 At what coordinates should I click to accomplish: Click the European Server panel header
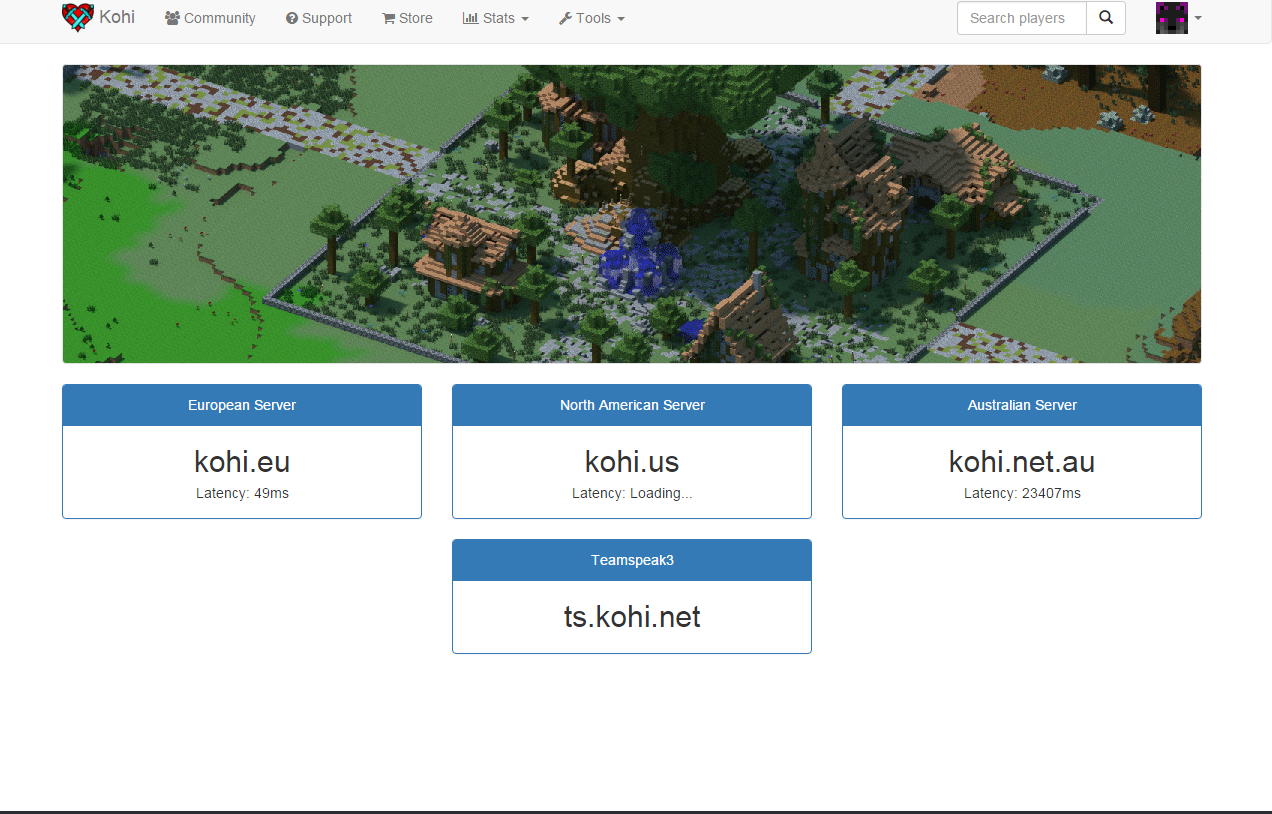242,405
